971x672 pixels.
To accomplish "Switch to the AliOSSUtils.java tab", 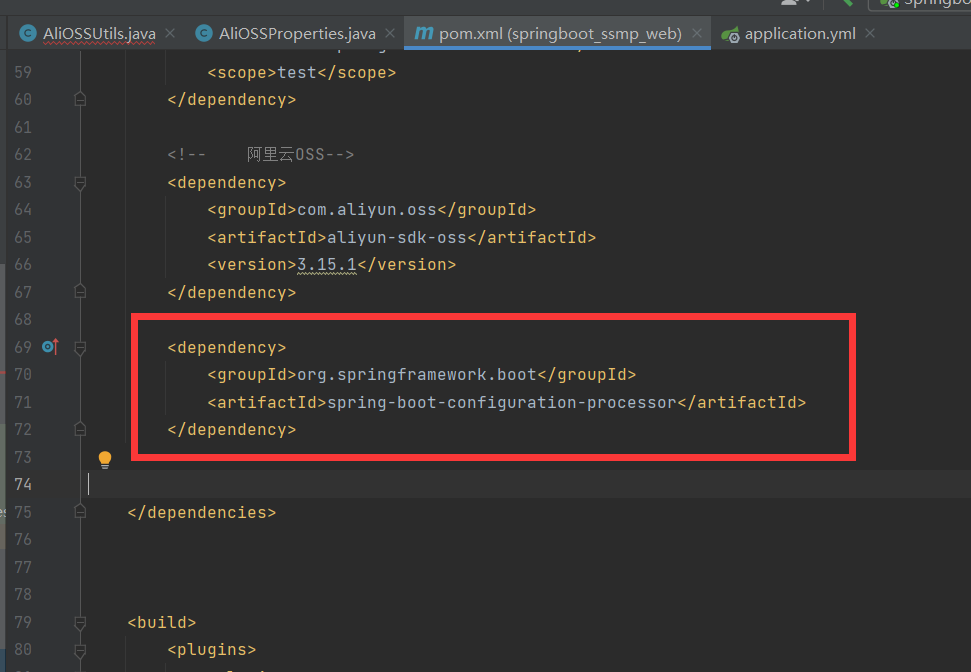I will pos(99,33).
